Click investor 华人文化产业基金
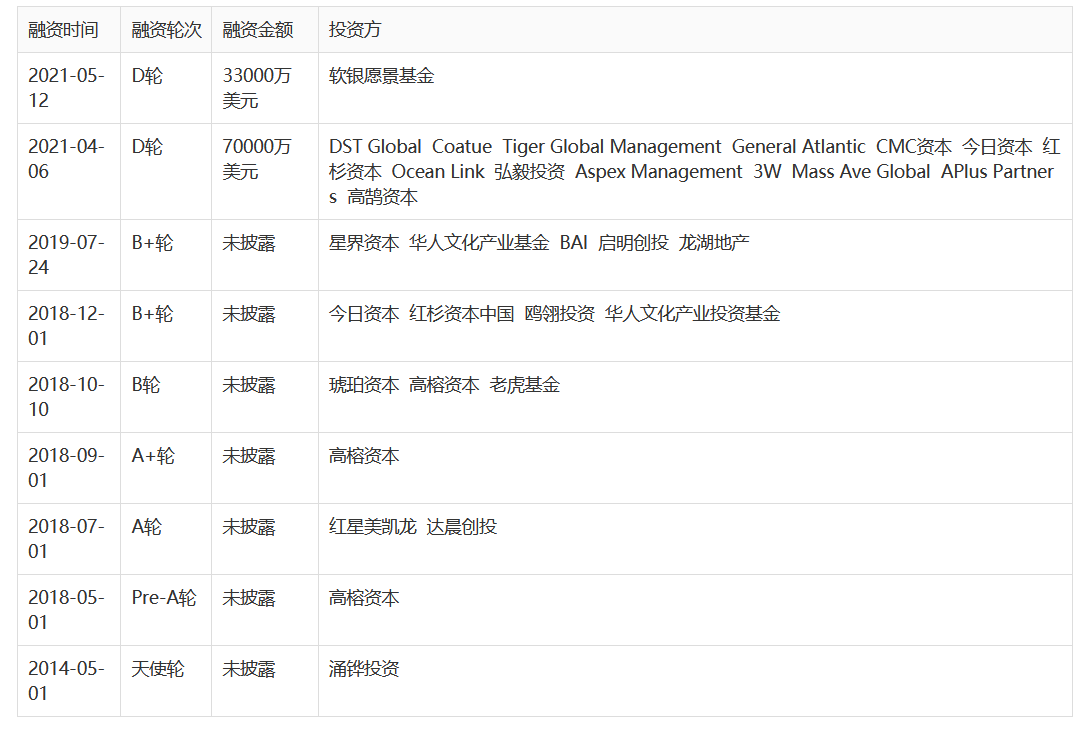The height and width of the screenshot is (733, 1088). tap(479, 242)
